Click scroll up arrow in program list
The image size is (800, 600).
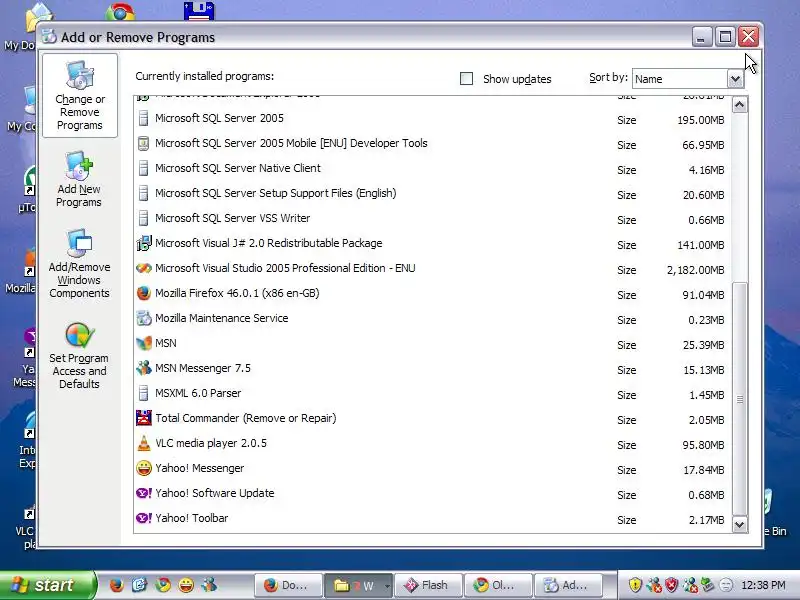pyautogui.click(x=740, y=106)
